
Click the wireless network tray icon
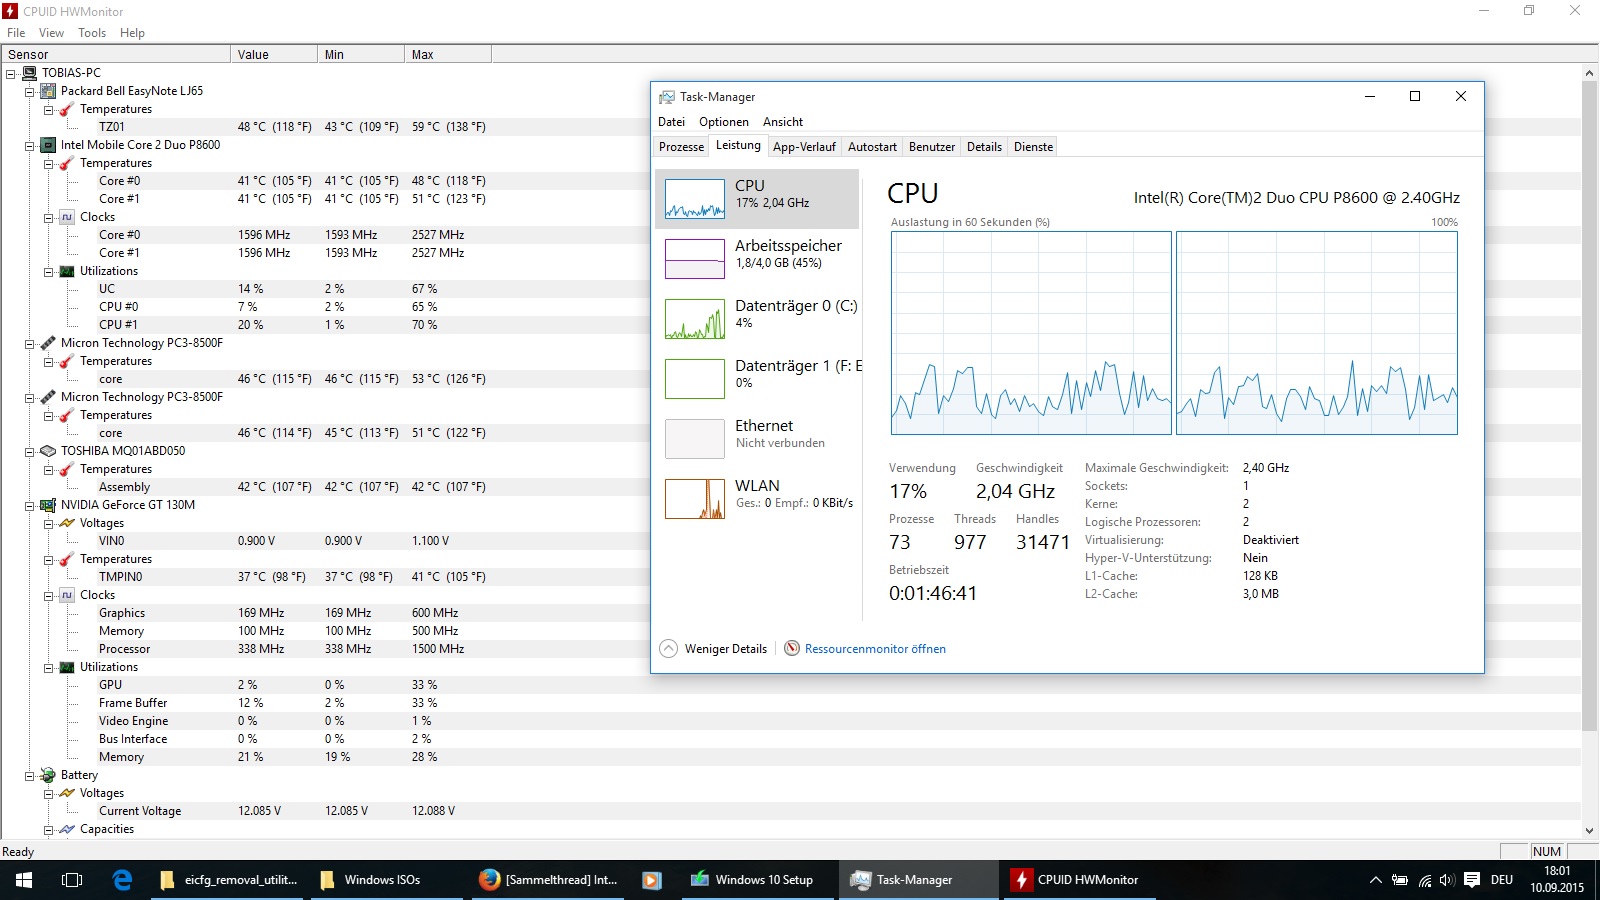coord(1425,880)
